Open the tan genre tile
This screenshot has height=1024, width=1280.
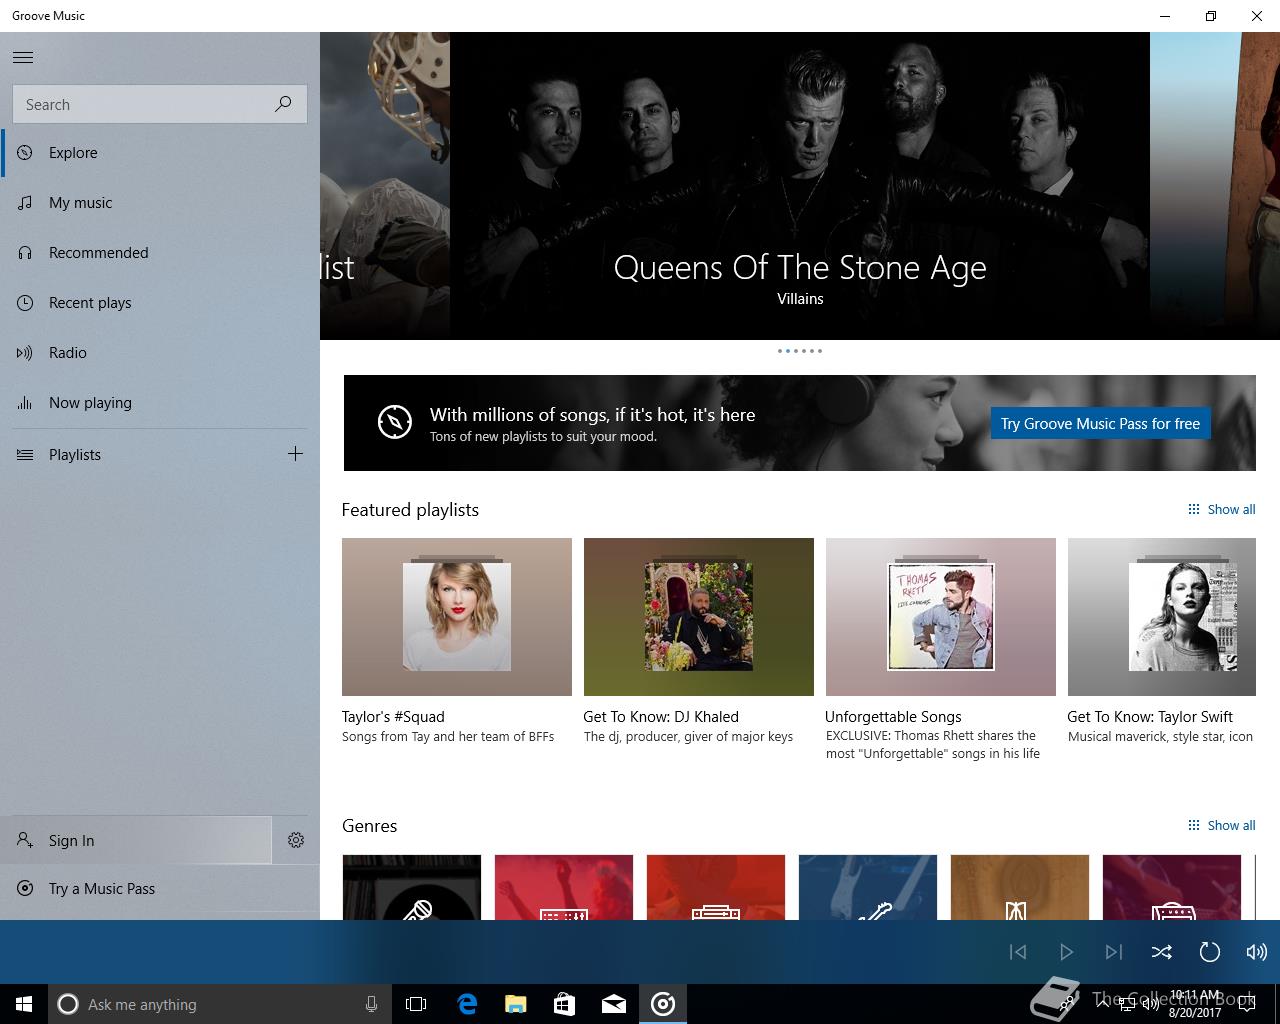click(1020, 887)
